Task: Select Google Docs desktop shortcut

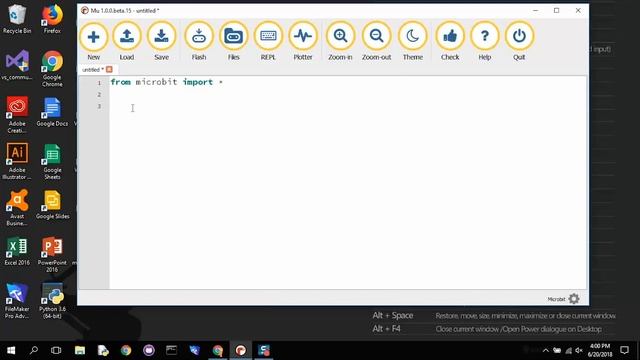Action: pos(52,112)
